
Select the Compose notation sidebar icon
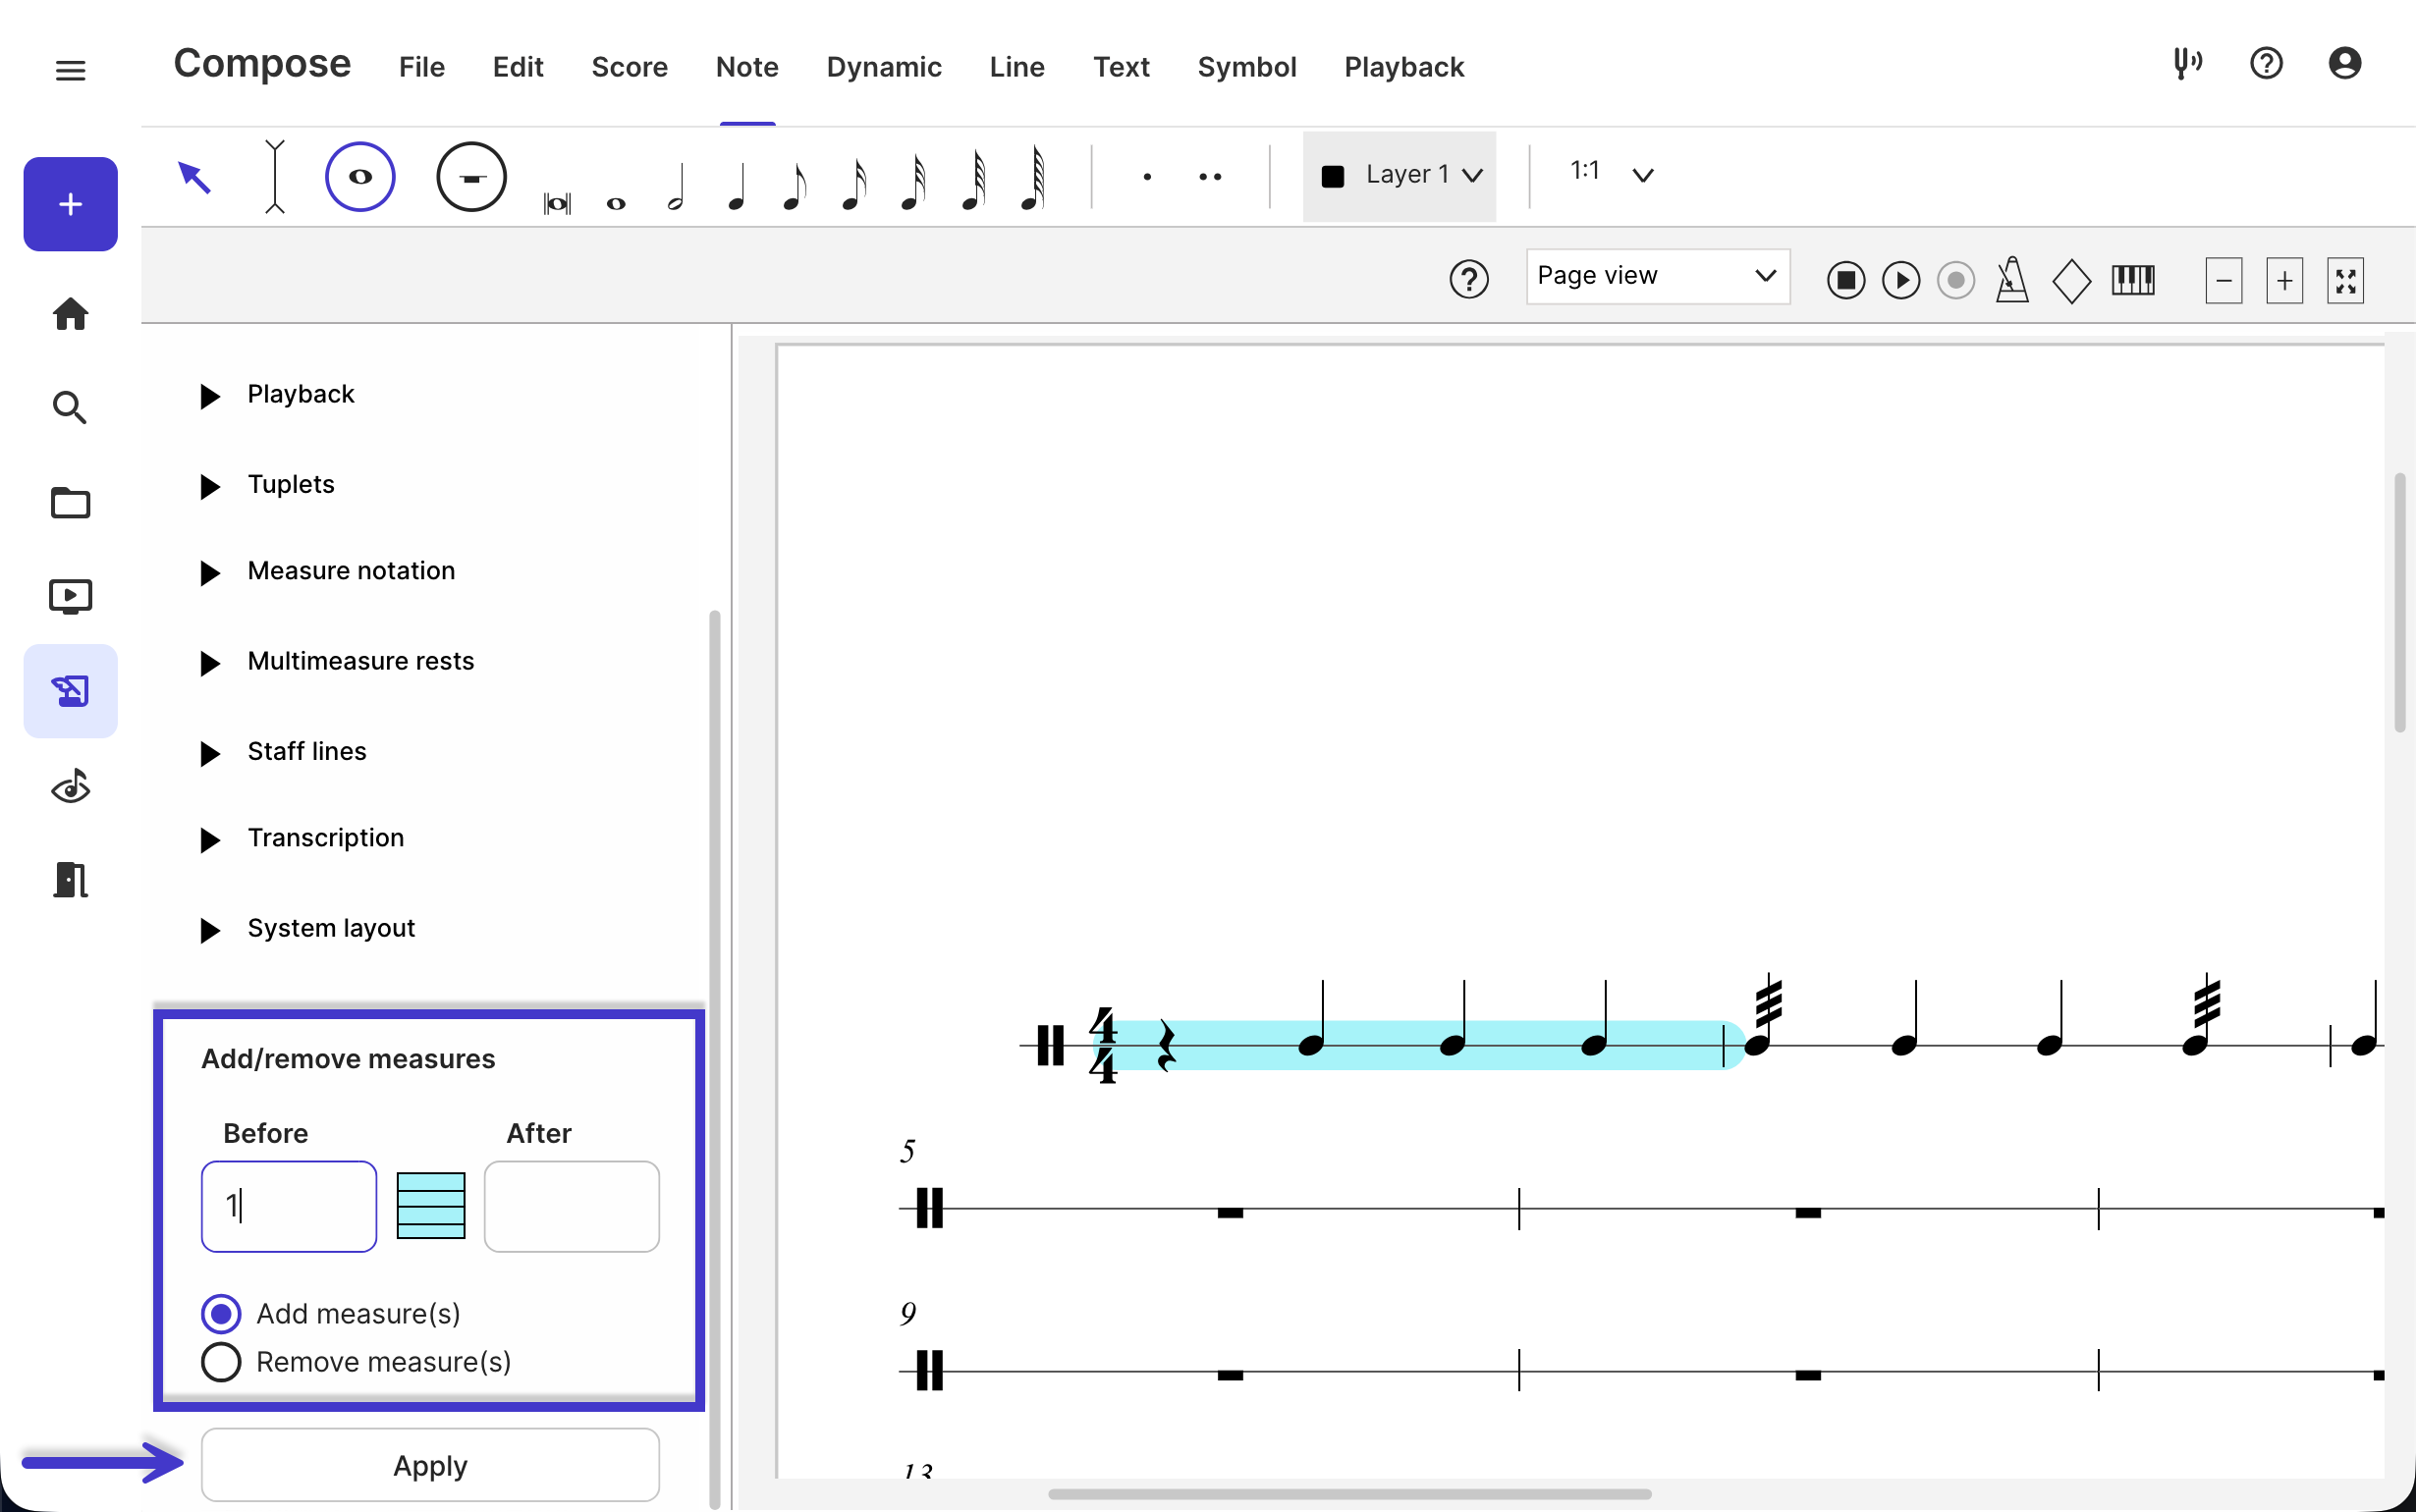point(70,691)
